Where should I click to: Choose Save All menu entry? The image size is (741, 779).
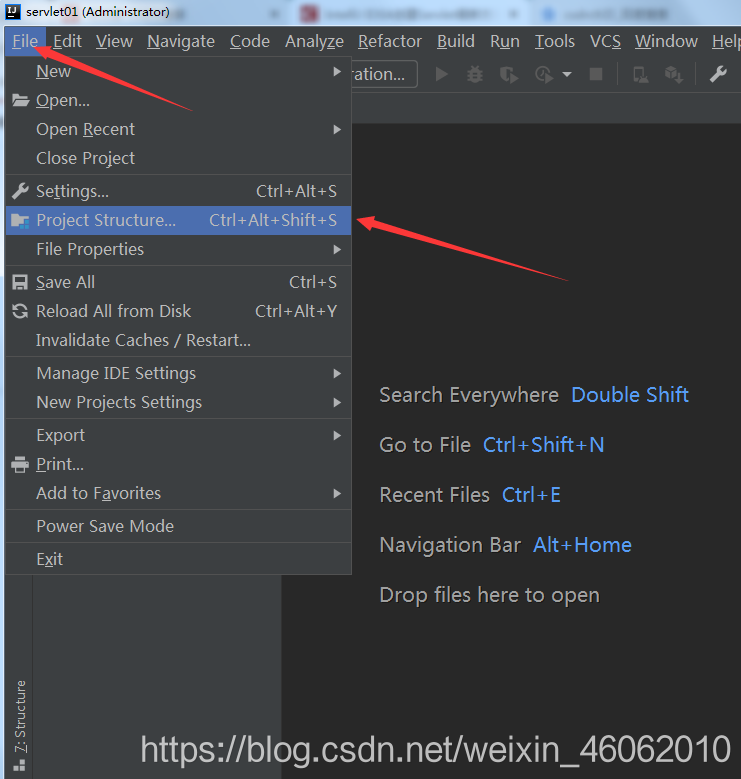[178, 282]
